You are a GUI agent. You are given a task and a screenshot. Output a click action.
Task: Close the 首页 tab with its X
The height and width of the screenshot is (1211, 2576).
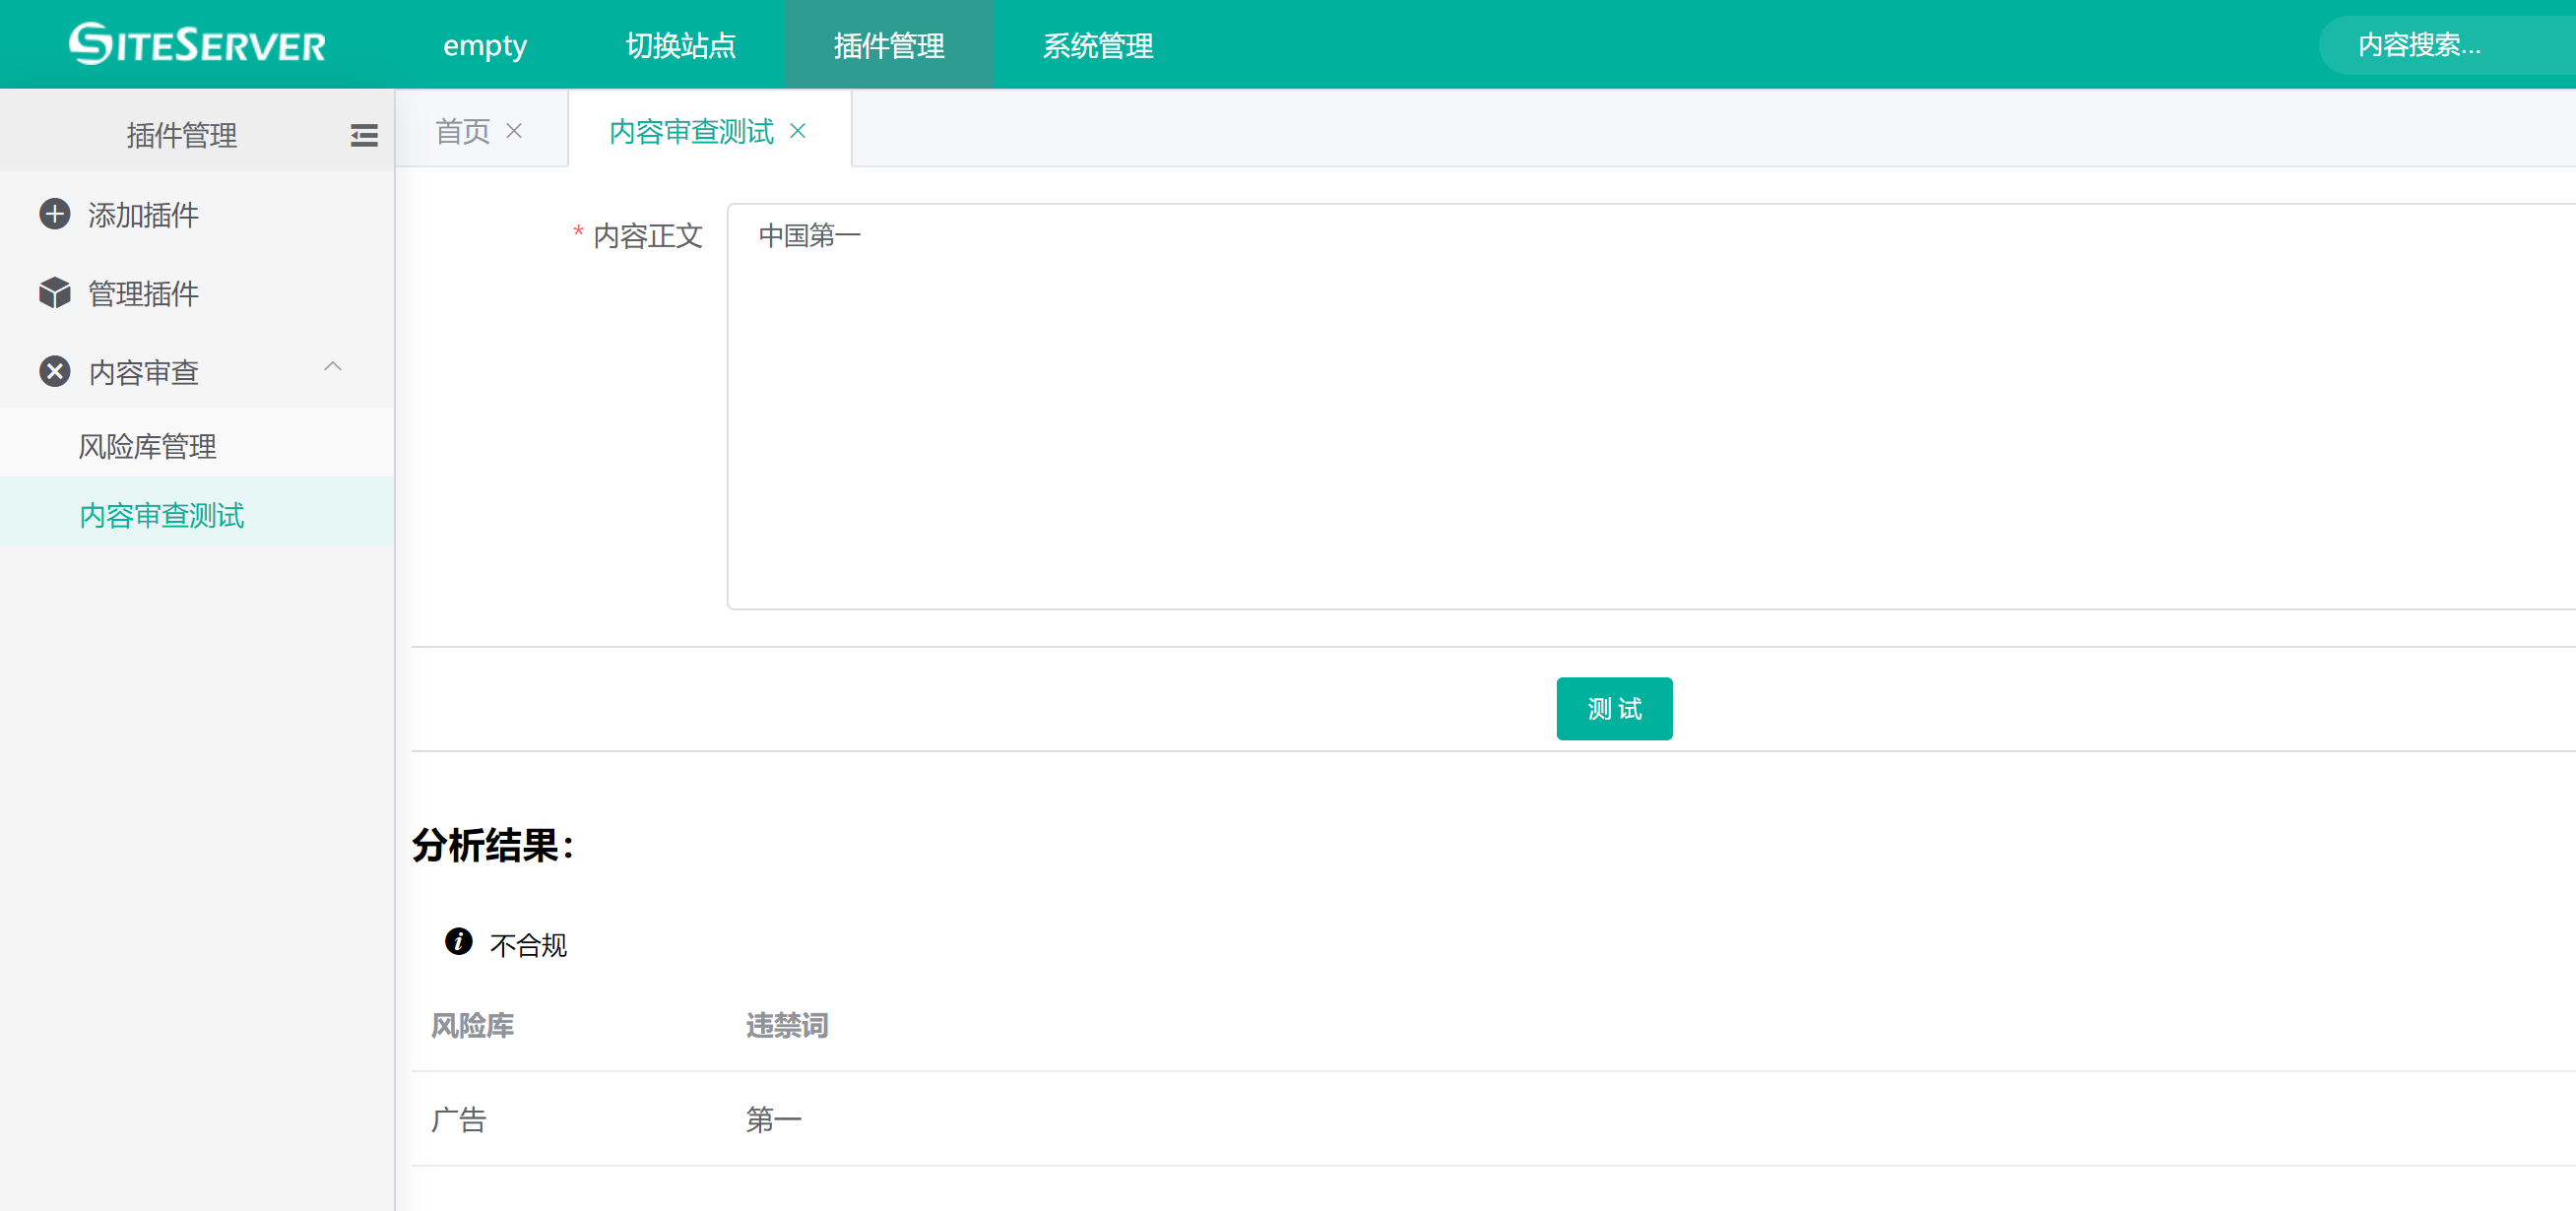point(514,131)
